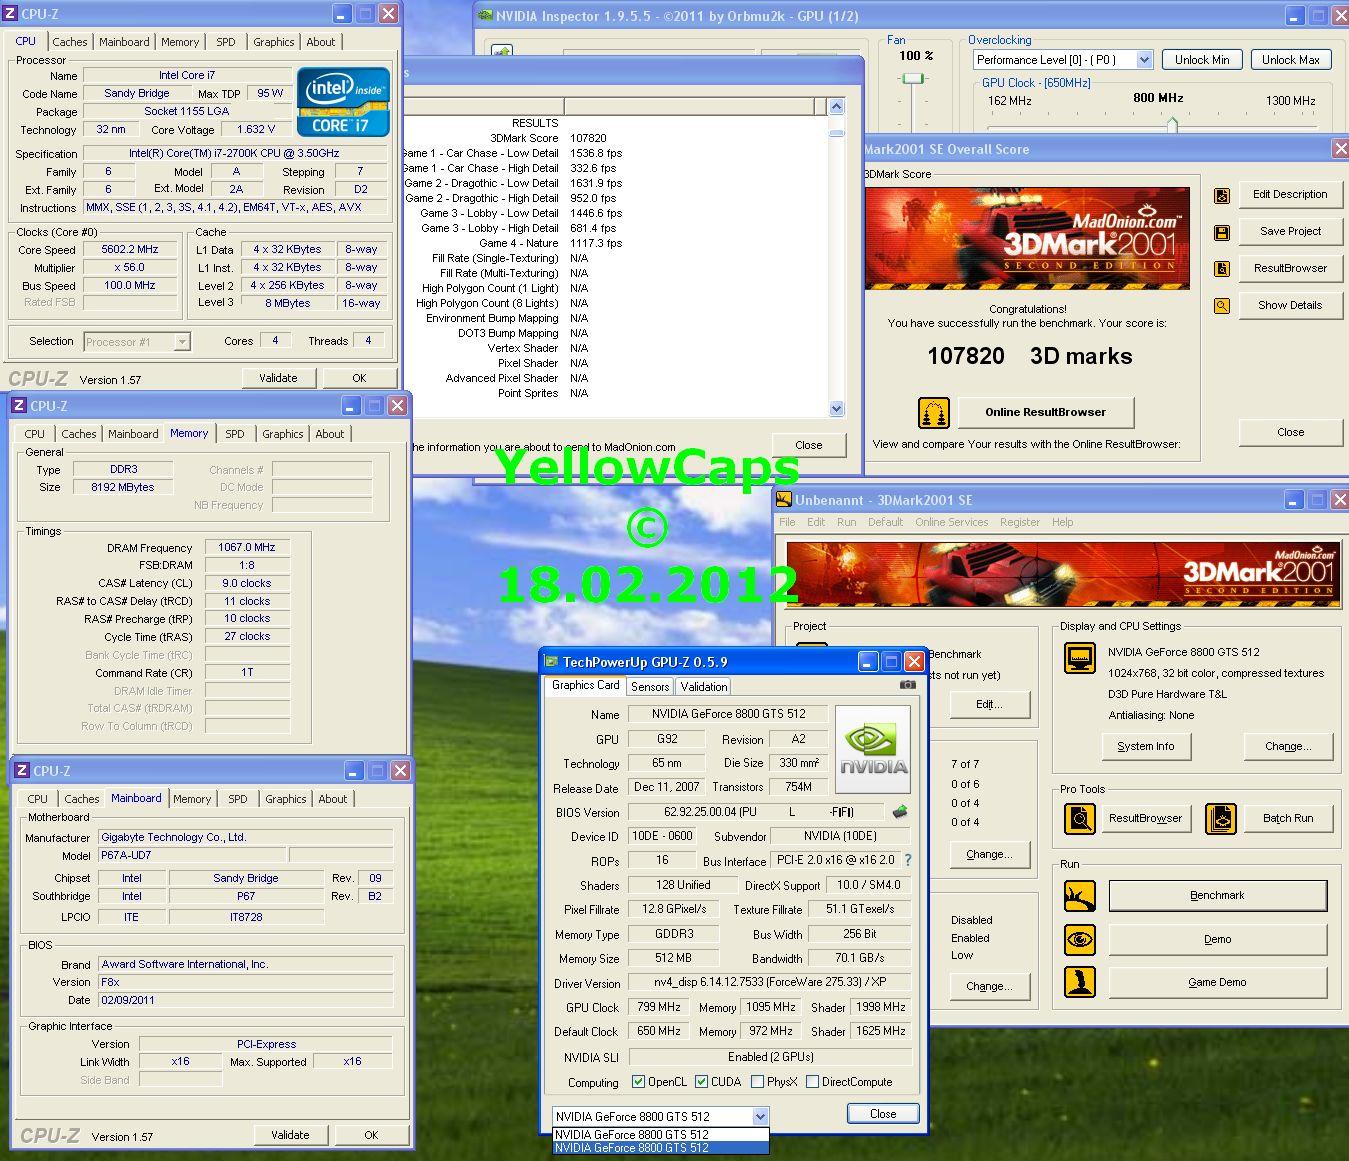This screenshot has width=1349, height=1161.
Task: Switch to Sensors tab in GPU-Z
Action: (650, 687)
